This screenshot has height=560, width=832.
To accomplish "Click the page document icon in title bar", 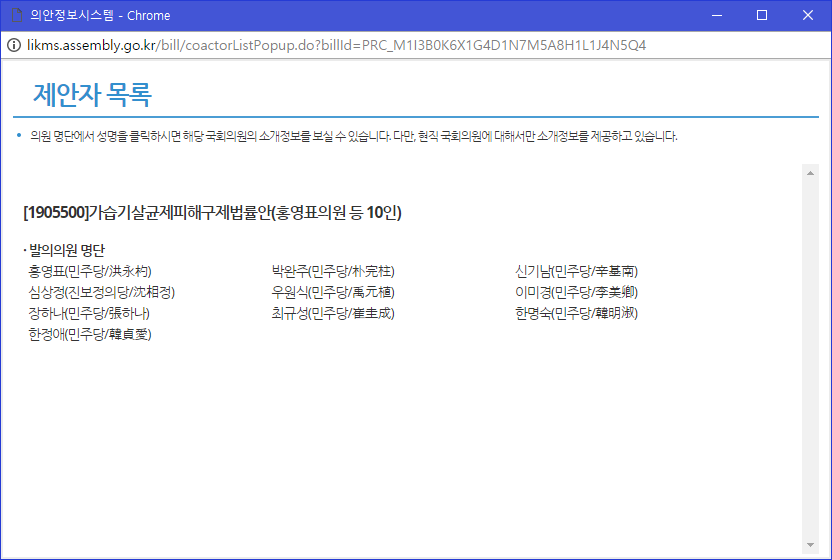I will (17, 15).
